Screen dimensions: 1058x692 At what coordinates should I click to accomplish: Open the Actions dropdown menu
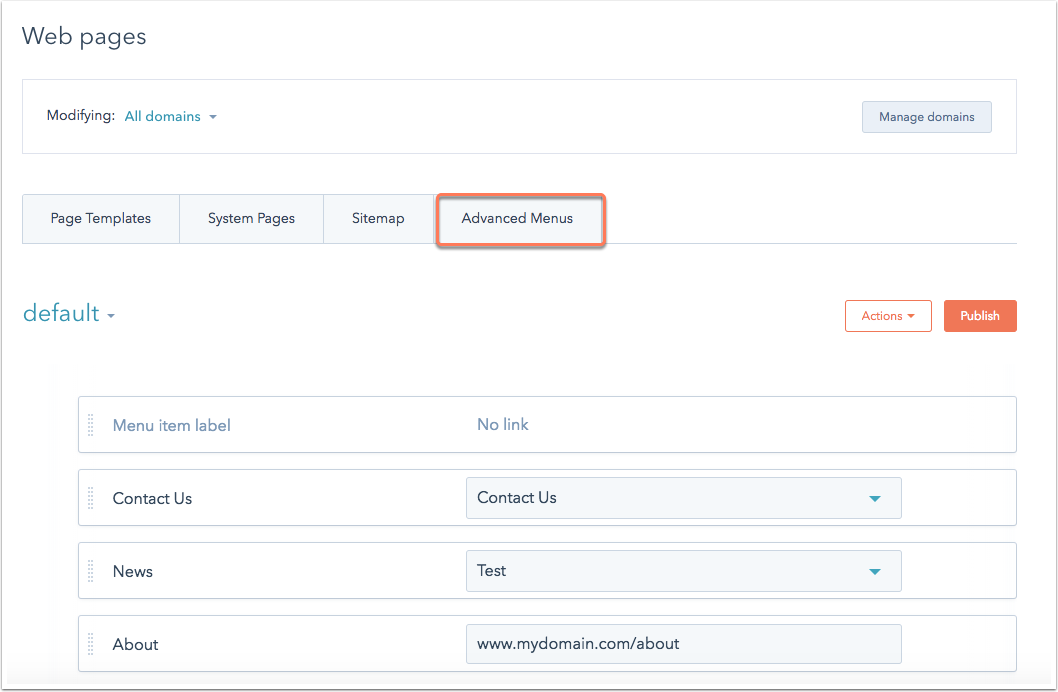click(888, 316)
